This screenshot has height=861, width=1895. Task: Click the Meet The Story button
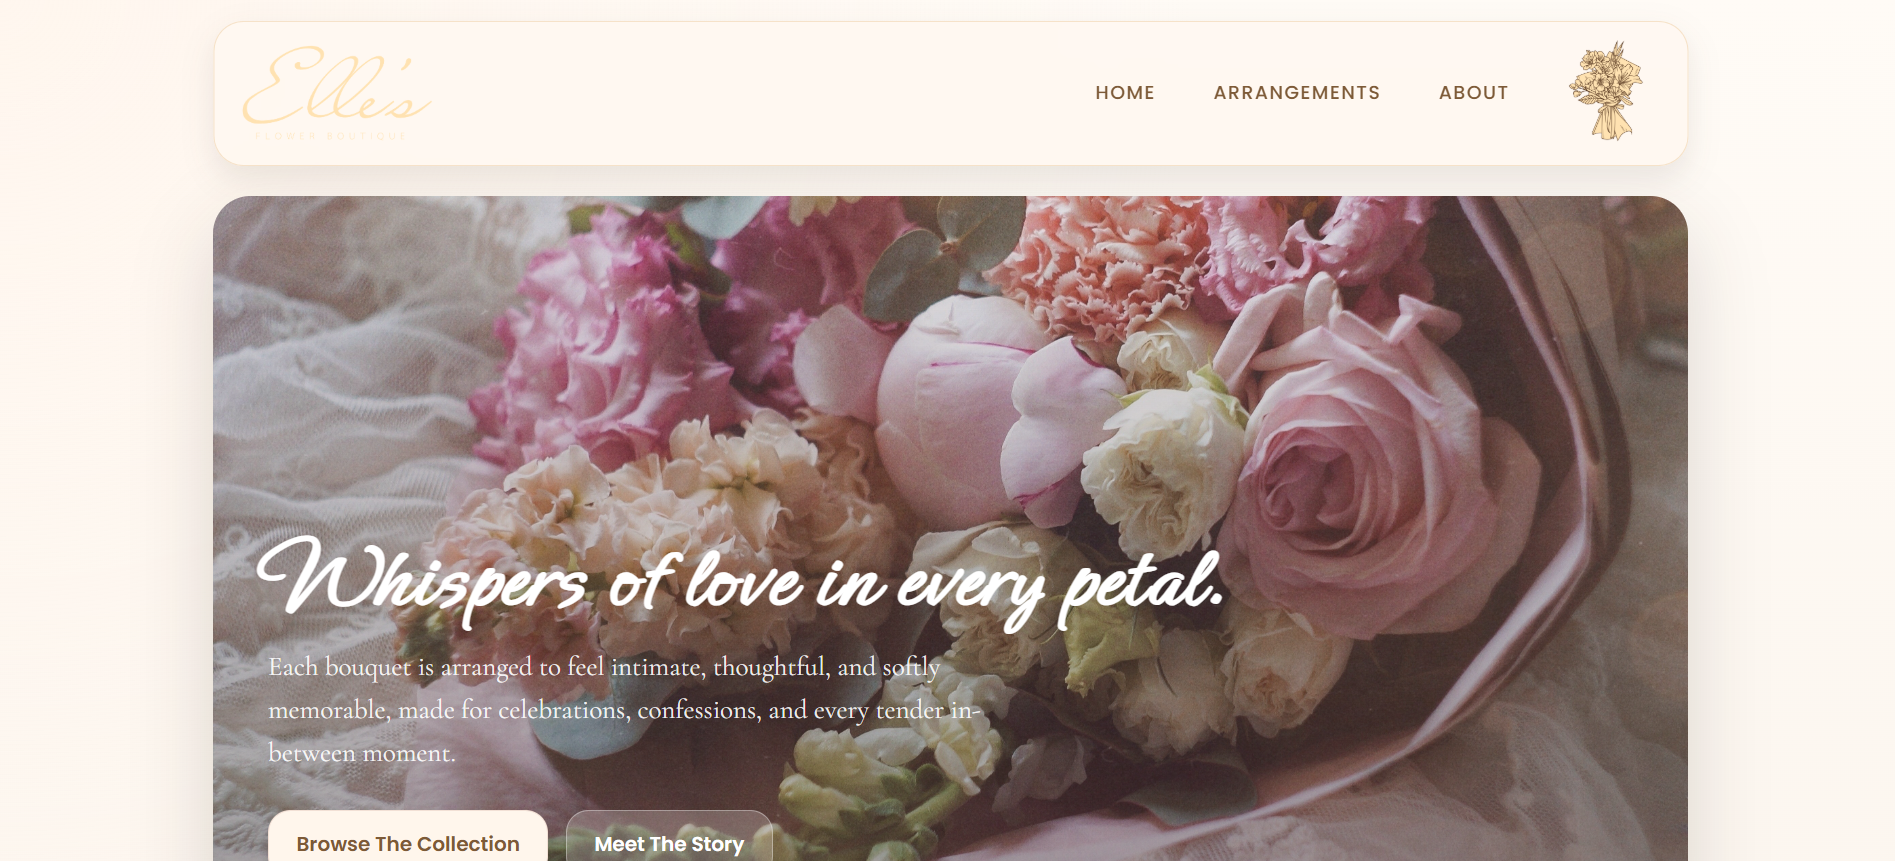pyautogui.click(x=669, y=838)
